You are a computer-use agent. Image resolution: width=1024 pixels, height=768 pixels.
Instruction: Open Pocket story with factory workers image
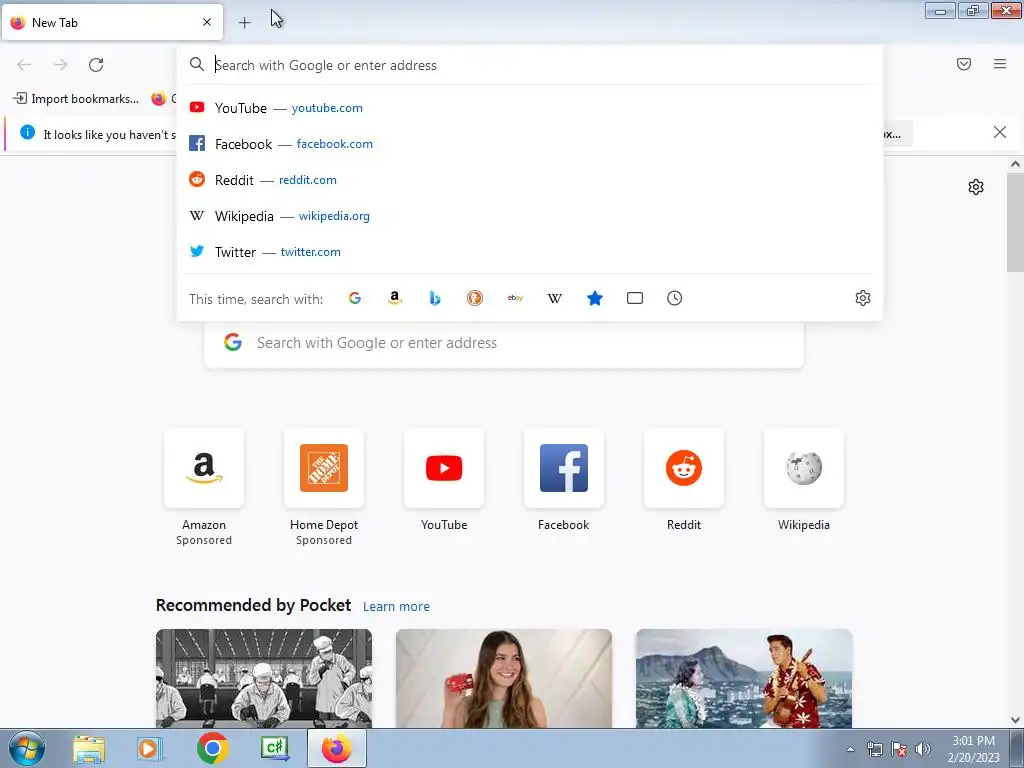(x=264, y=679)
